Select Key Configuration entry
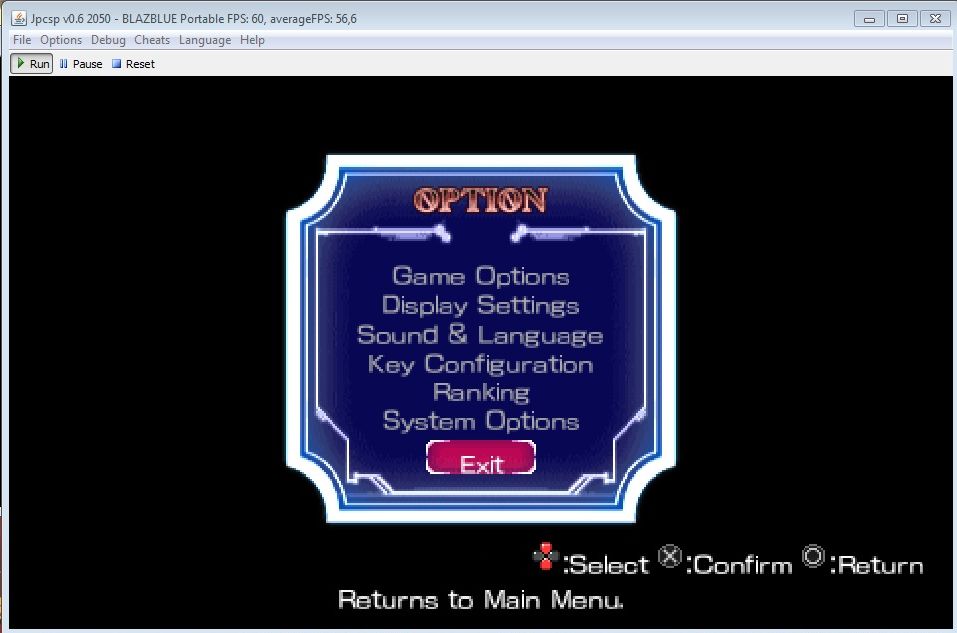Viewport: 957px width, 633px height. pyautogui.click(x=481, y=364)
